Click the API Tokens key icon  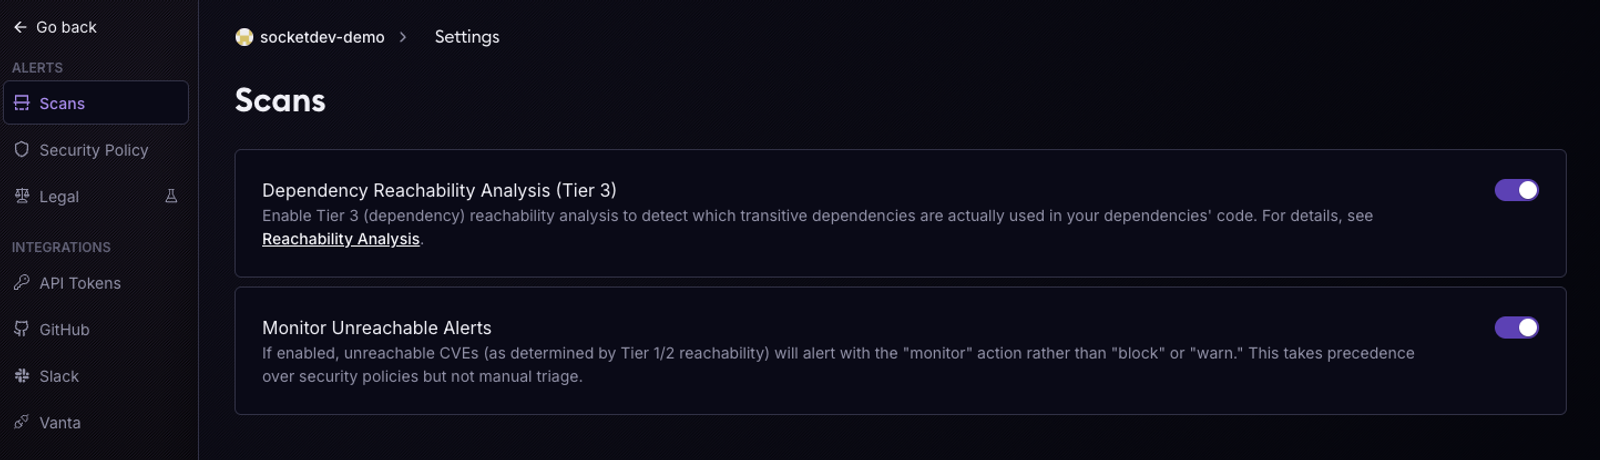coord(21,283)
